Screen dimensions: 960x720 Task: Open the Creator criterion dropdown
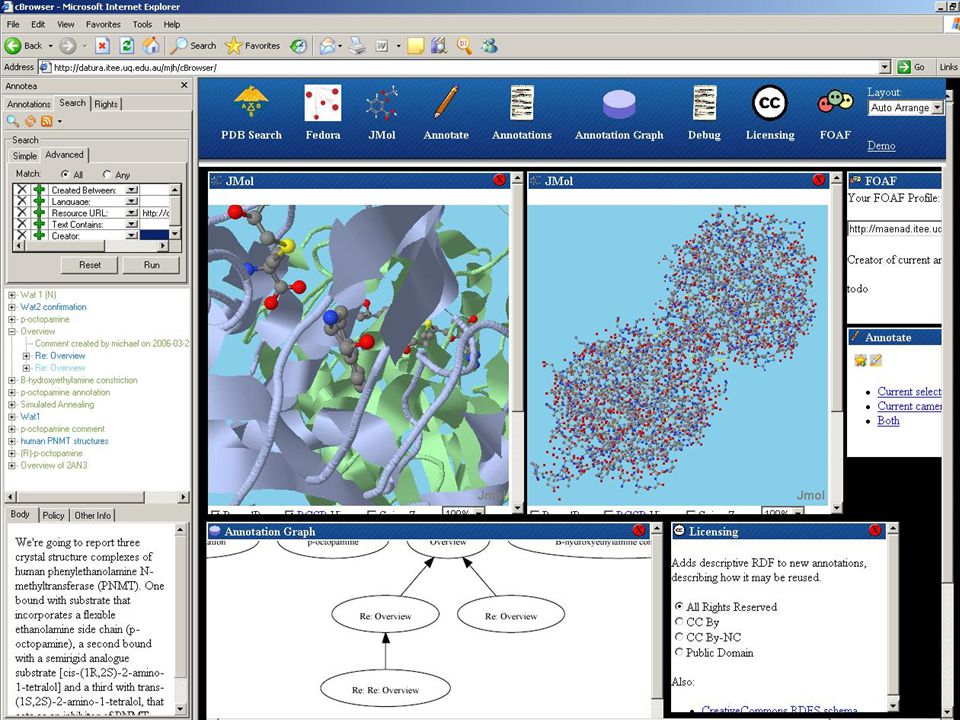click(x=132, y=236)
